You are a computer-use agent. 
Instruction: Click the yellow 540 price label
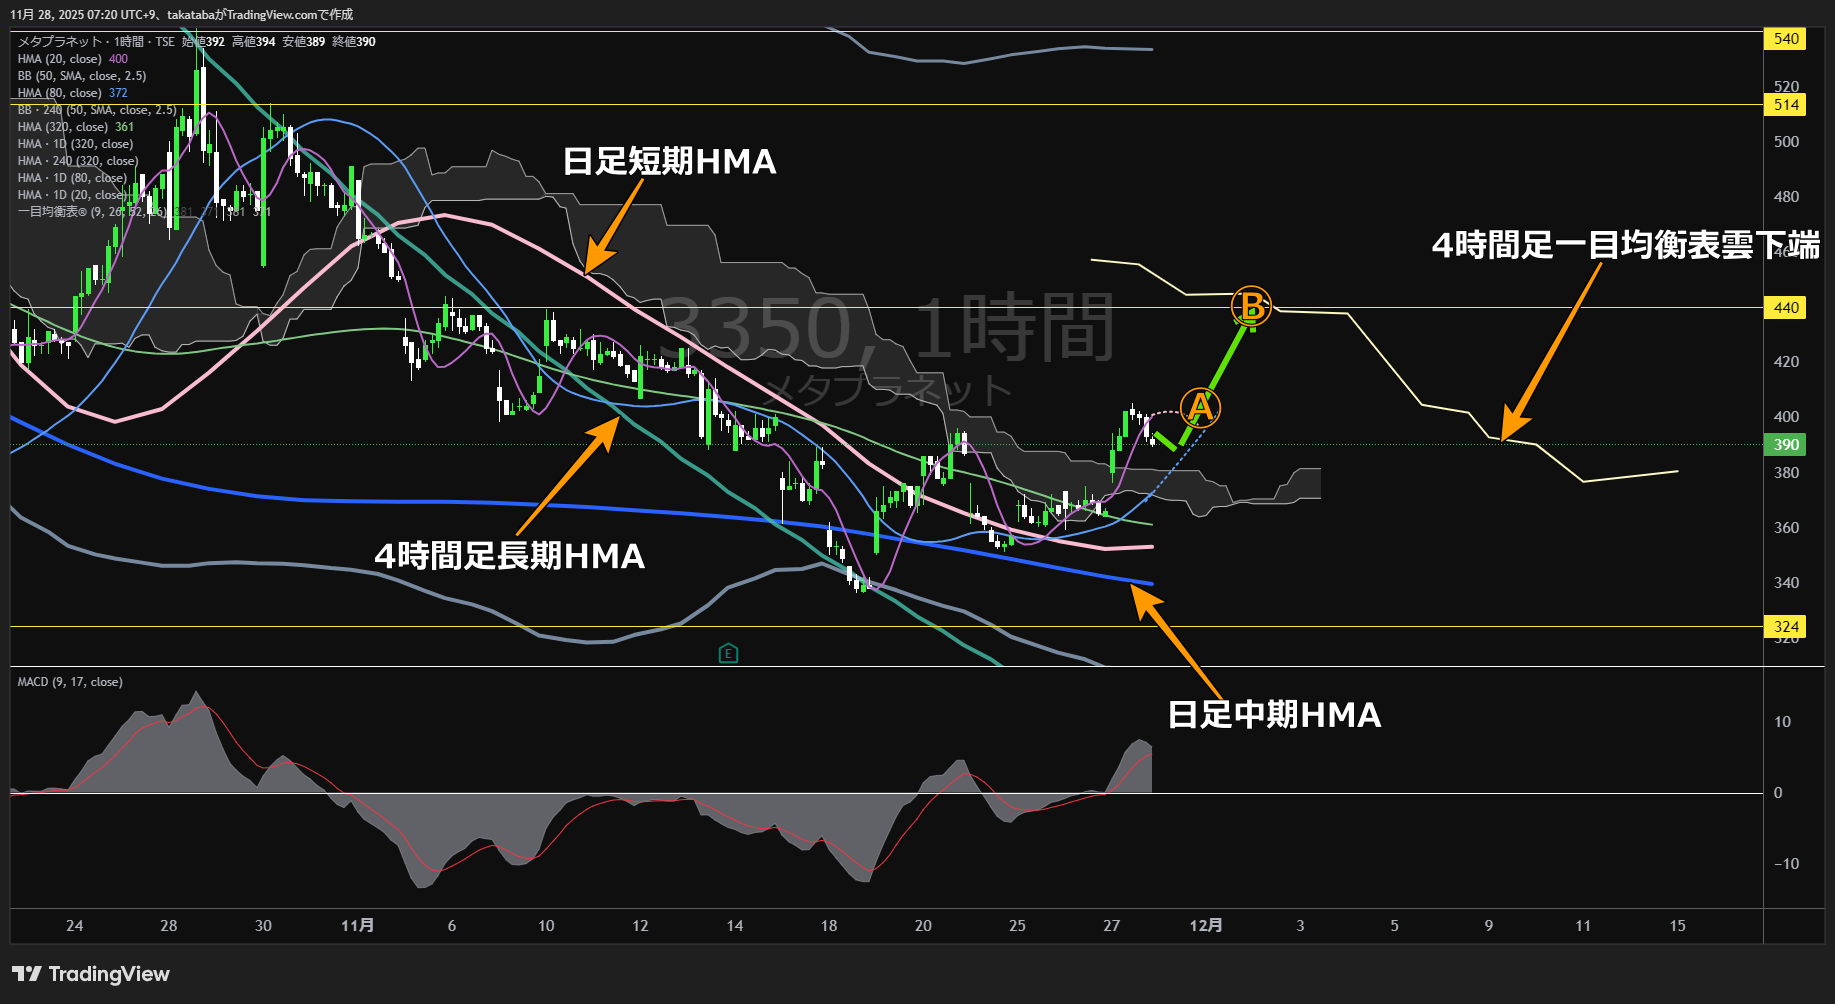coord(1786,39)
